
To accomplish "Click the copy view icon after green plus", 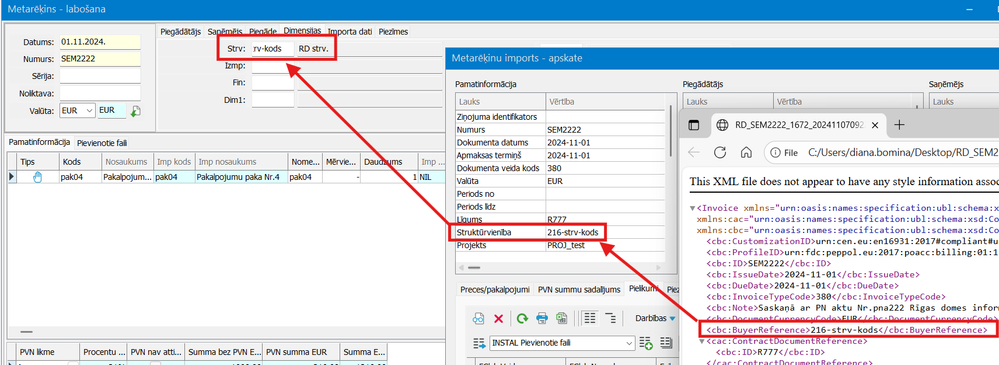I will [665, 343].
